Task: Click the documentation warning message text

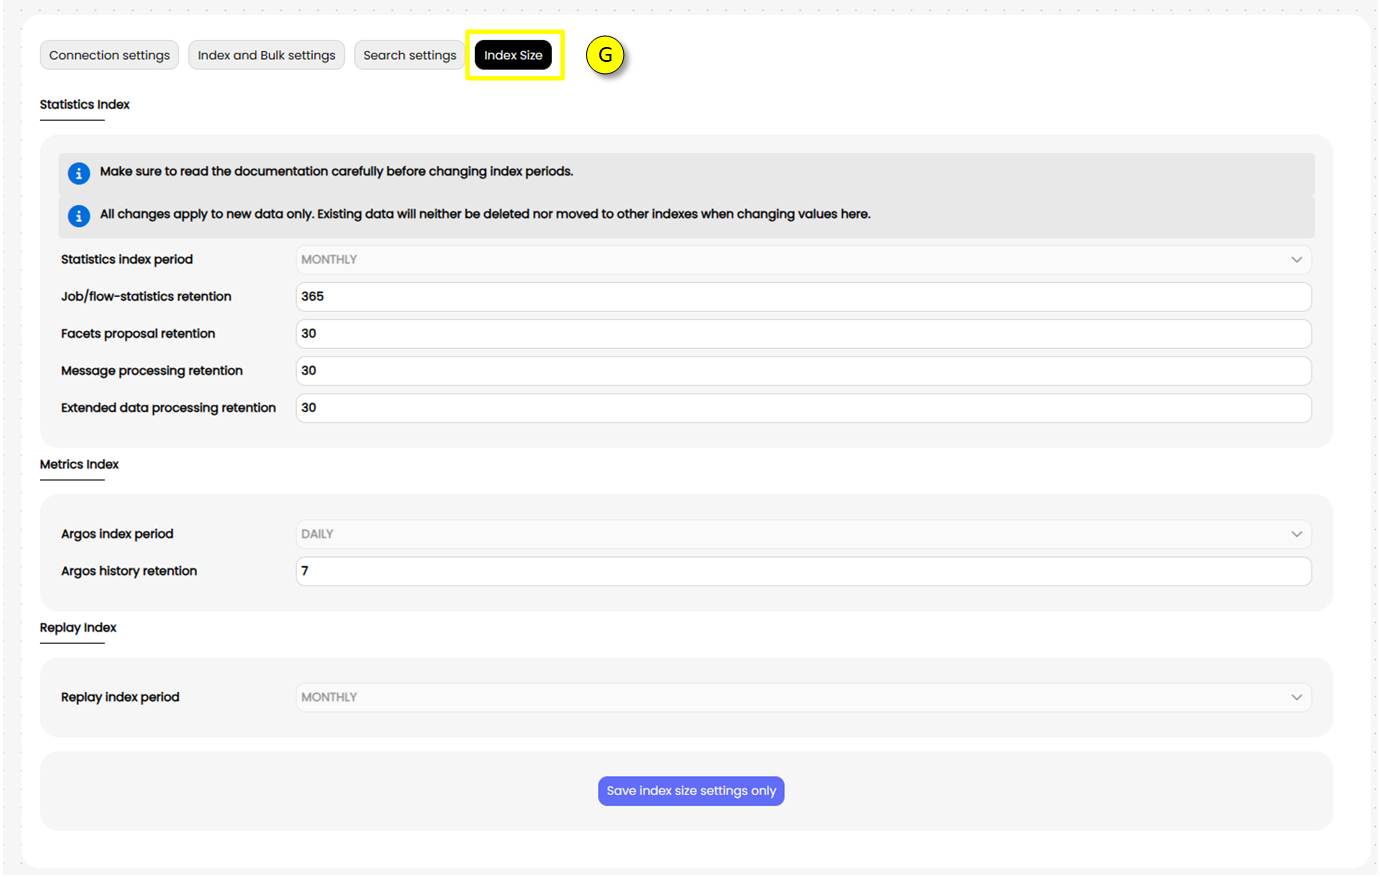Action: 336,172
